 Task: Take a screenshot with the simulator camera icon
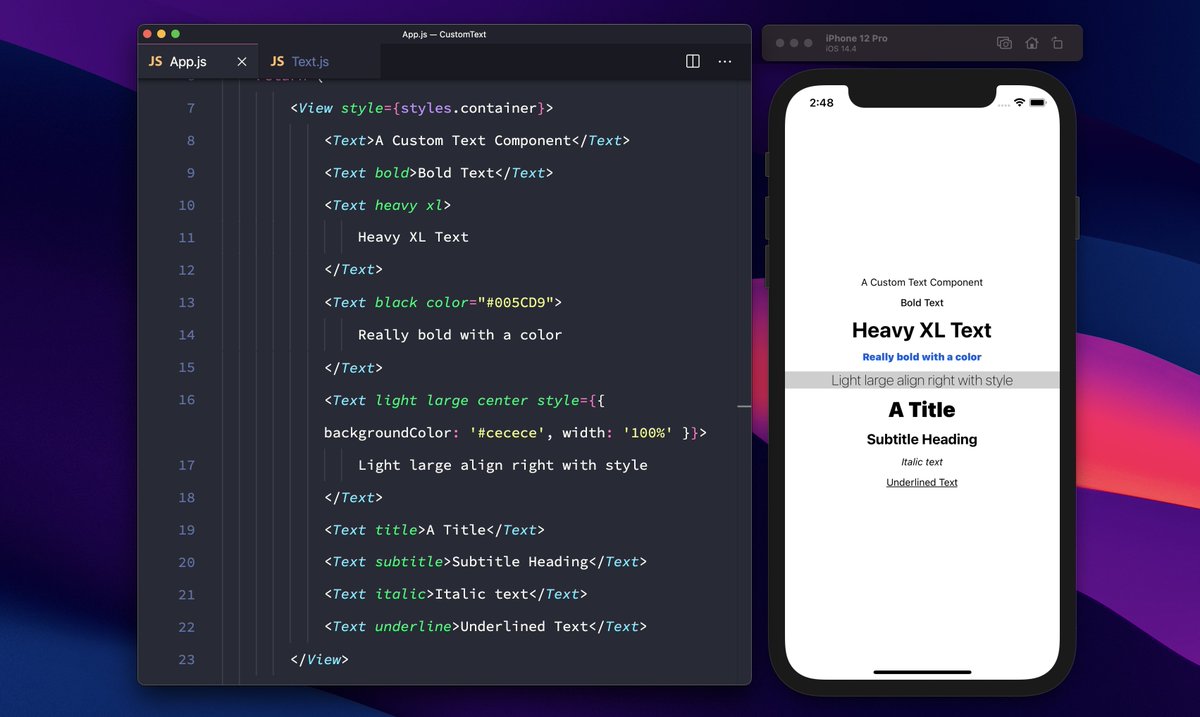pyautogui.click(x=1003, y=43)
